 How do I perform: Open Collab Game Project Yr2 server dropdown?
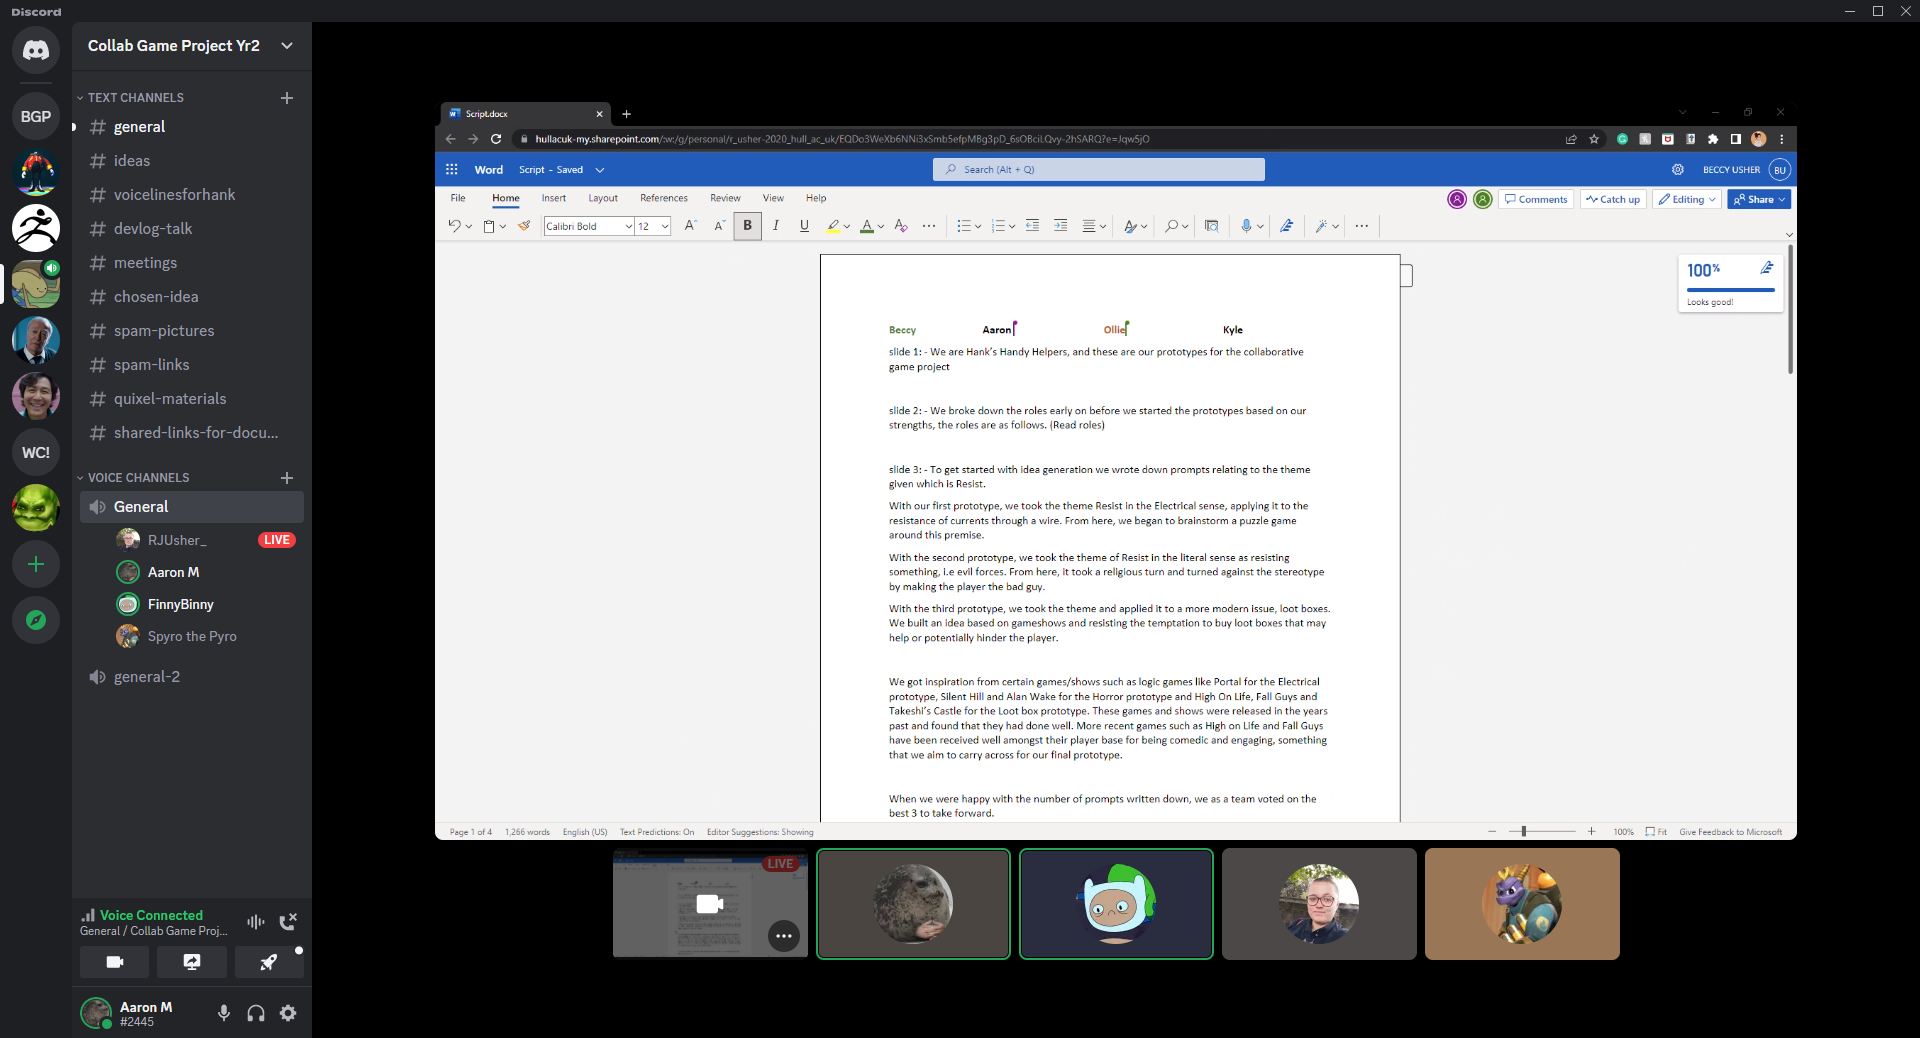pos(287,46)
